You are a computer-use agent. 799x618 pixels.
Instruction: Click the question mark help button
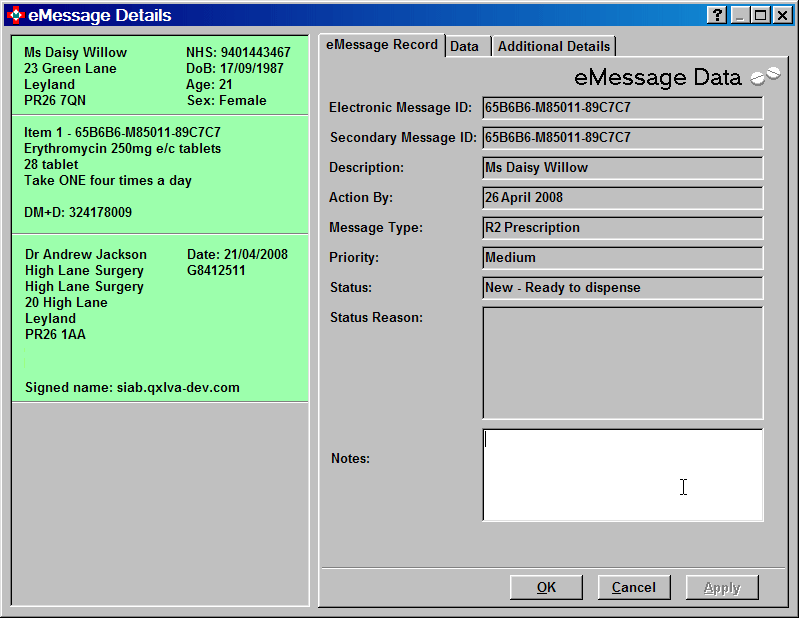click(717, 15)
